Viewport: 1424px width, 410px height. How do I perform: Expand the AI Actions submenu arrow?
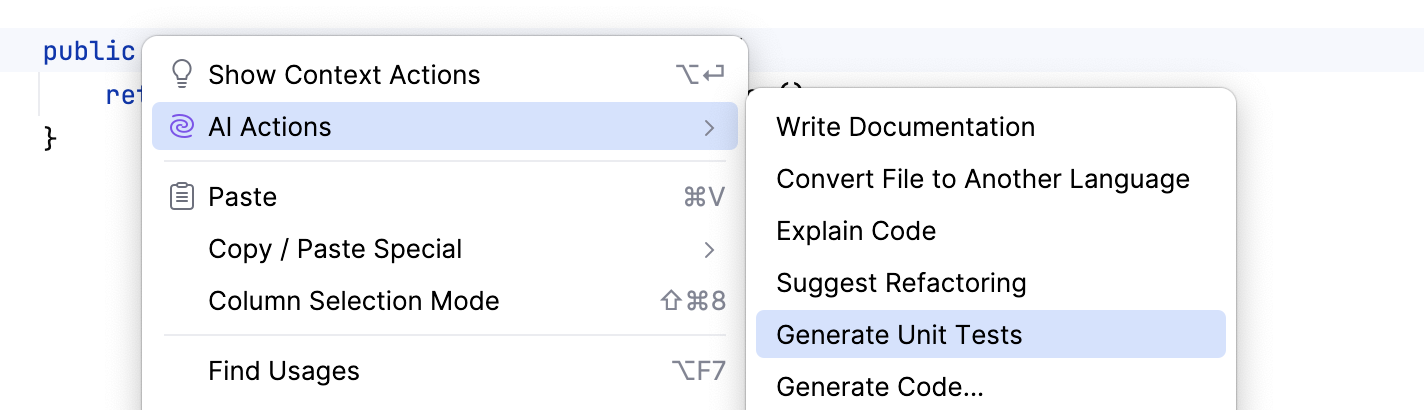pos(709,127)
